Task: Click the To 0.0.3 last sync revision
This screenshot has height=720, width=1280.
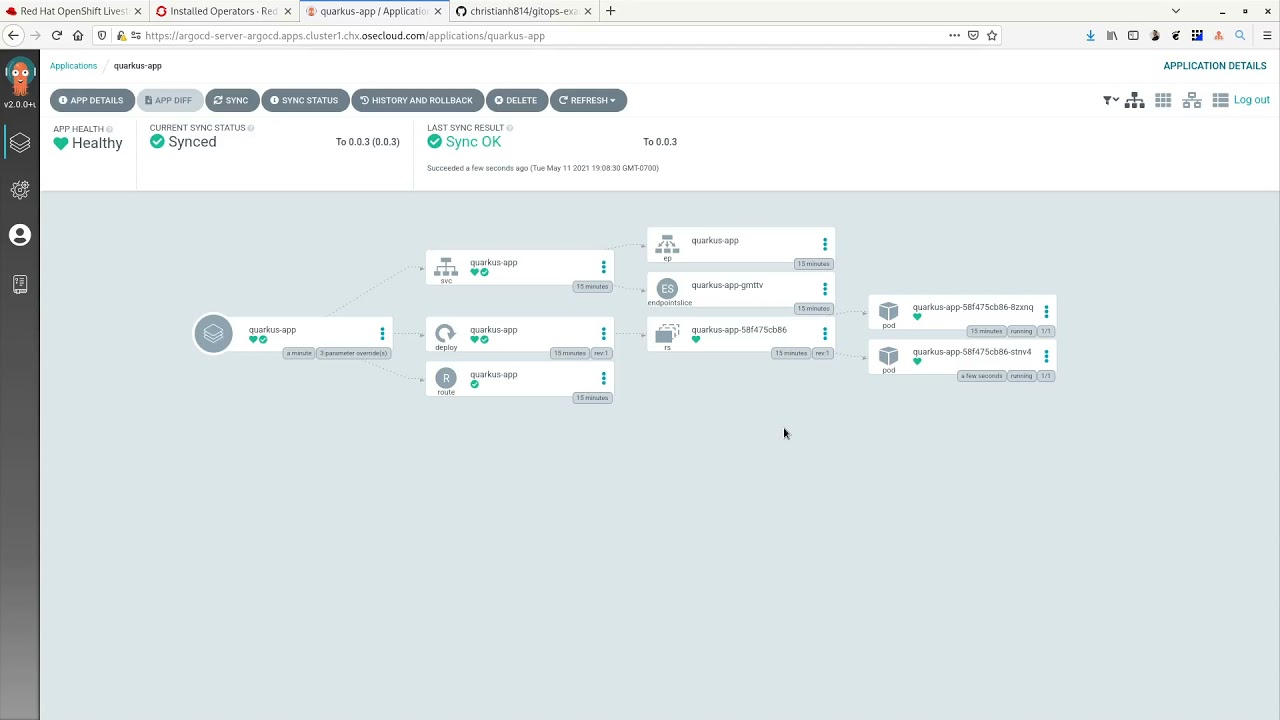Action: tap(660, 142)
